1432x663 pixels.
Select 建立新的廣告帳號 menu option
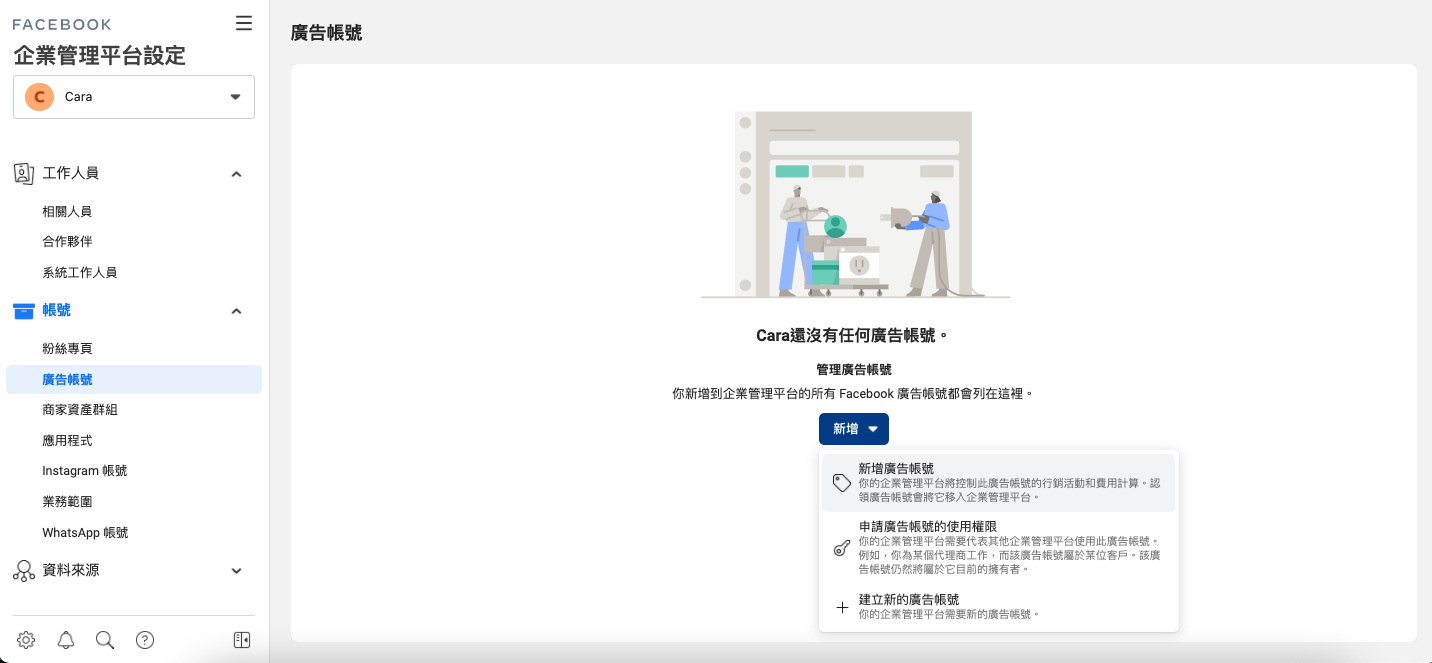(x=998, y=607)
